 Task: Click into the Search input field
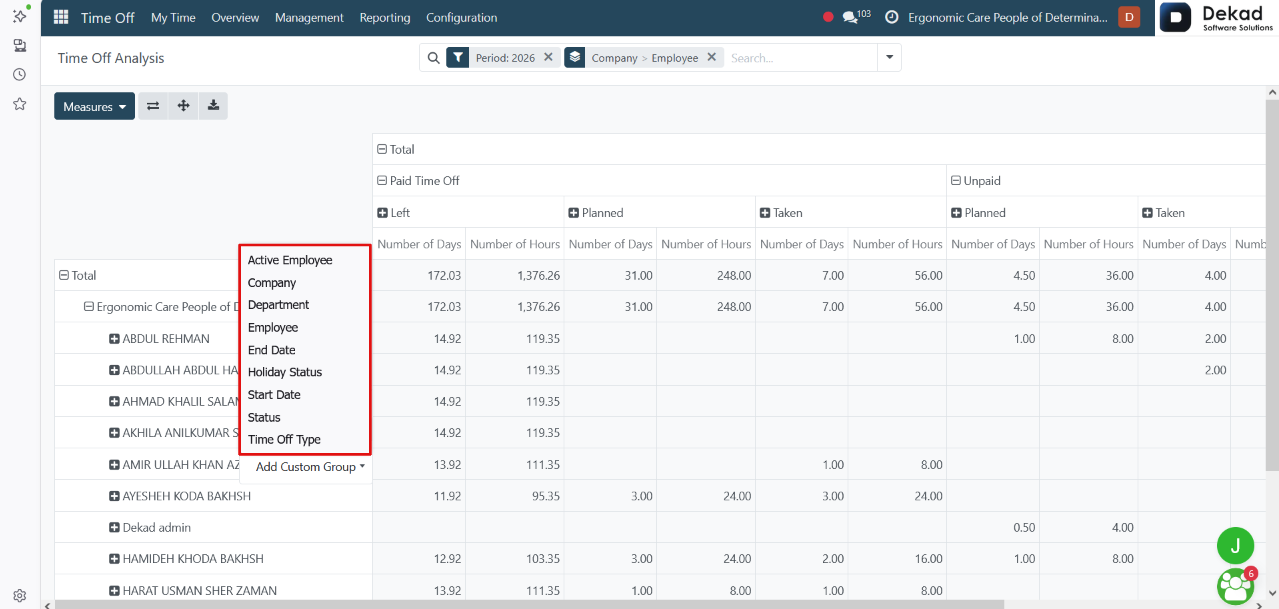pos(801,58)
